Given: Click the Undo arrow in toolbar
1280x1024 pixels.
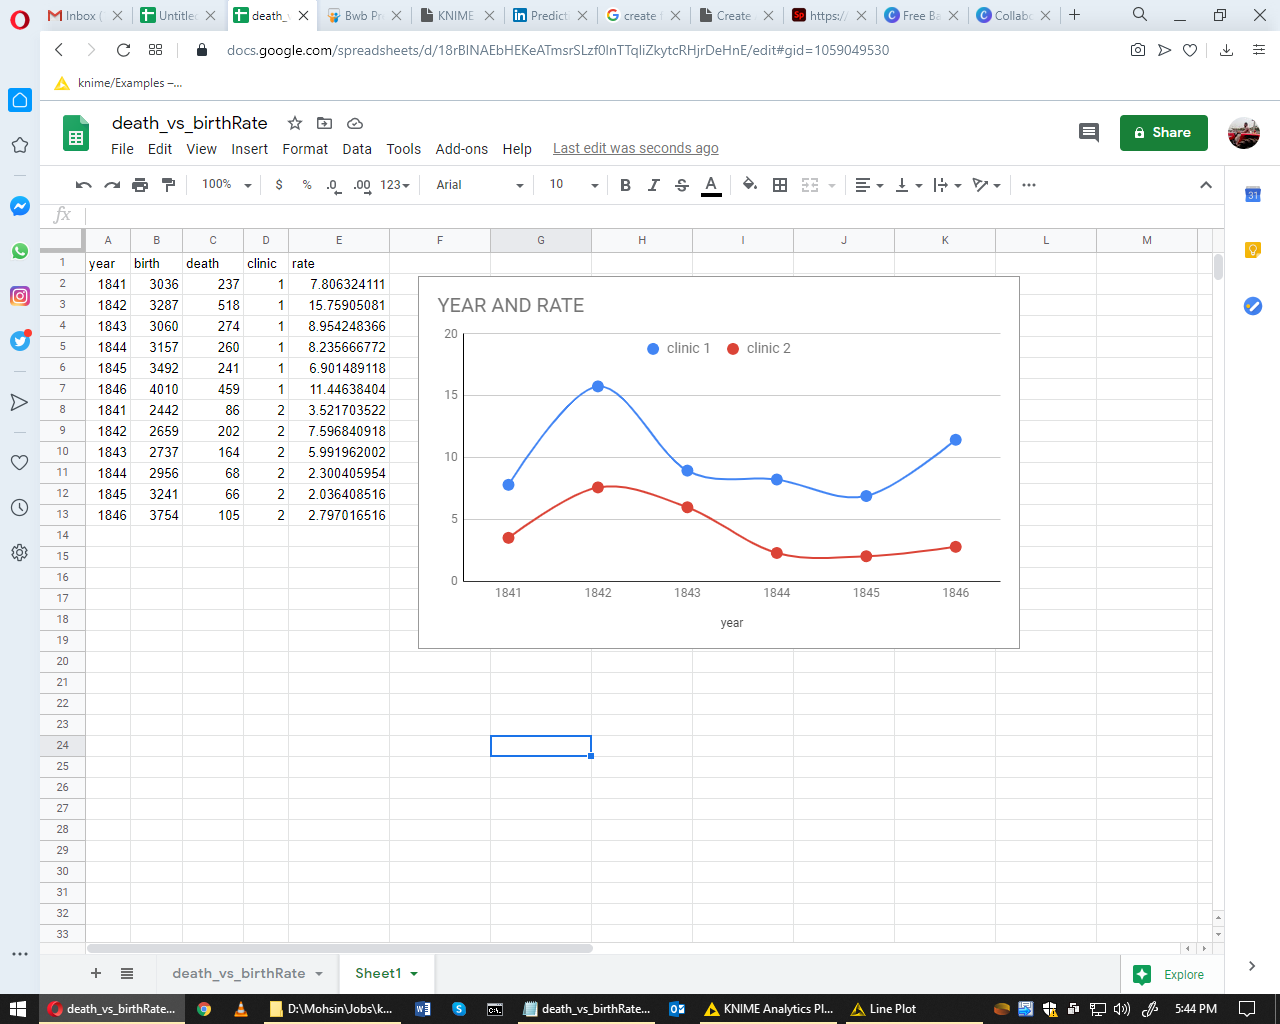Looking at the screenshot, I should tap(84, 185).
